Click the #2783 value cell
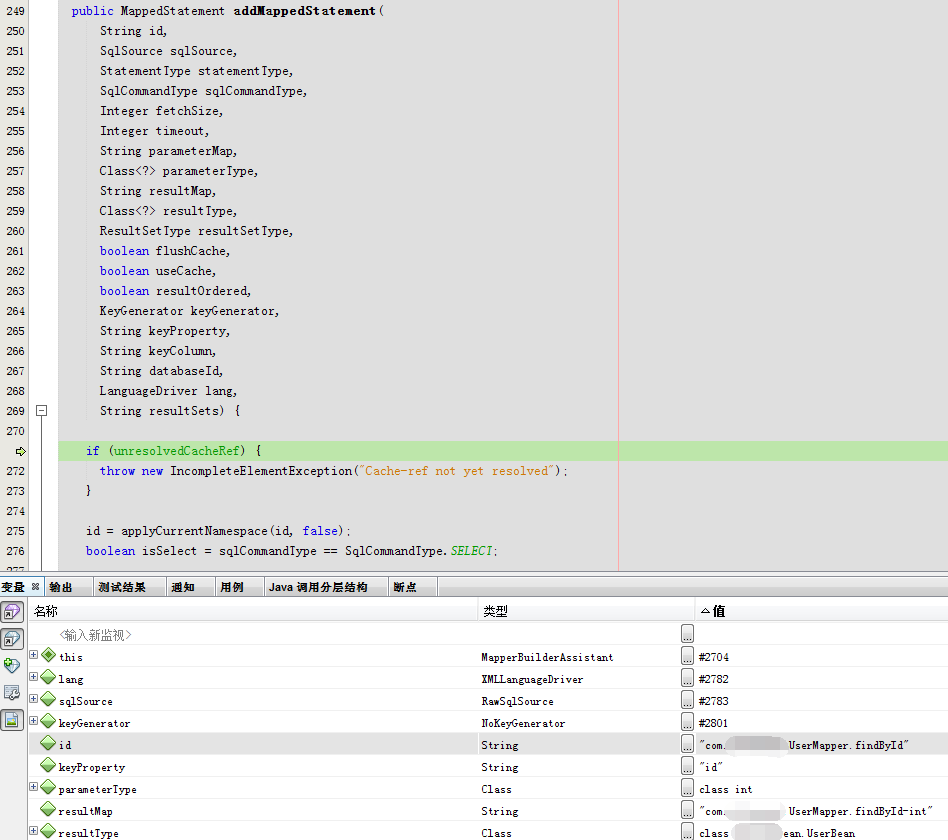Viewport: 948px width, 840px height. coord(713,702)
